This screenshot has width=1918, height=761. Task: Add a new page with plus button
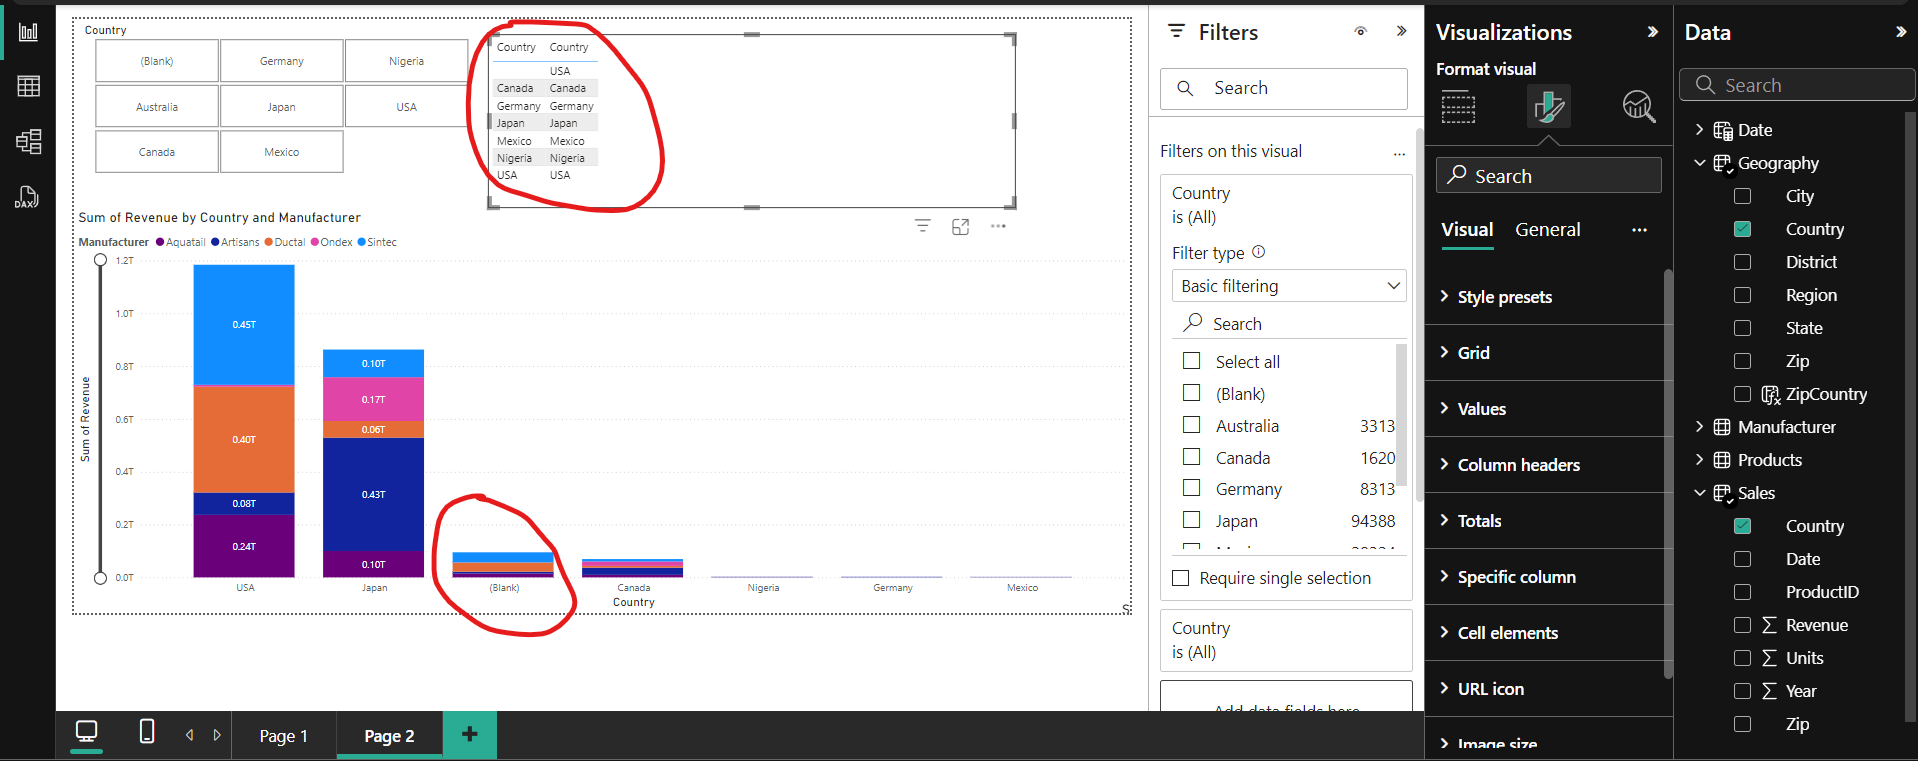click(469, 735)
